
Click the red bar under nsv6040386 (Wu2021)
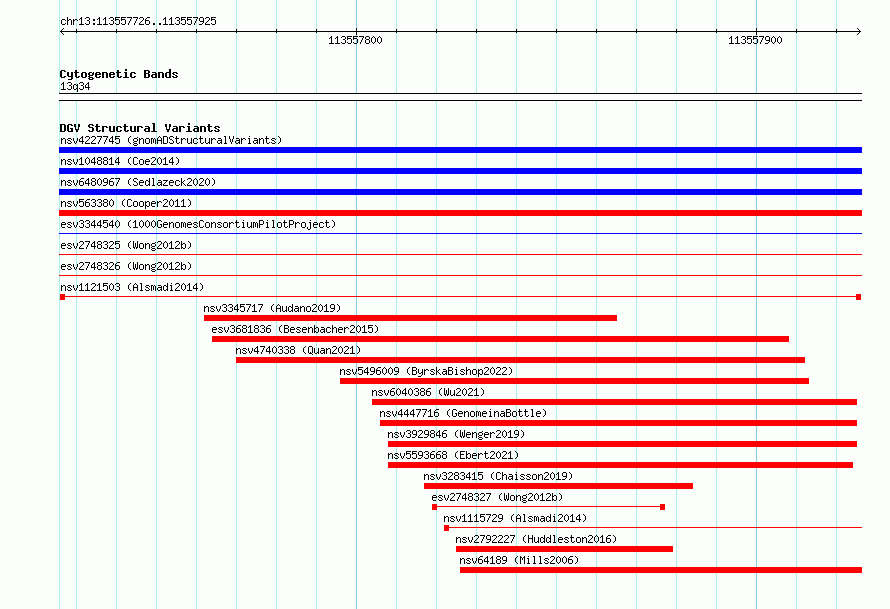pos(615,402)
